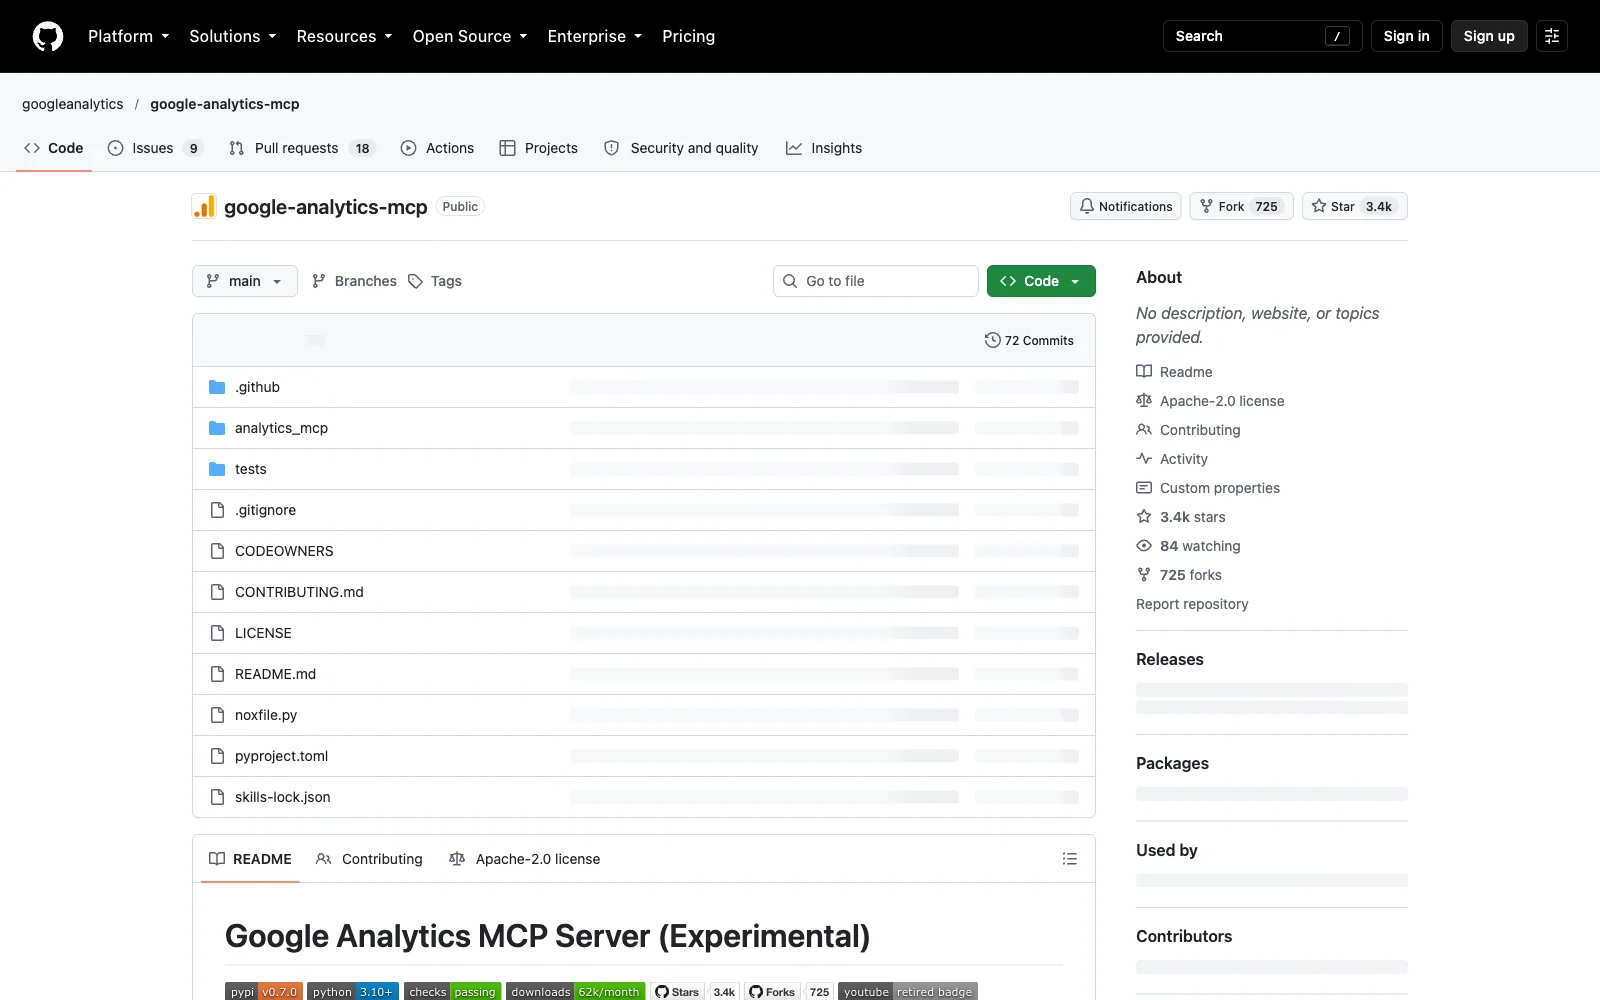
Task: Select the Actions tab
Action: point(437,148)
